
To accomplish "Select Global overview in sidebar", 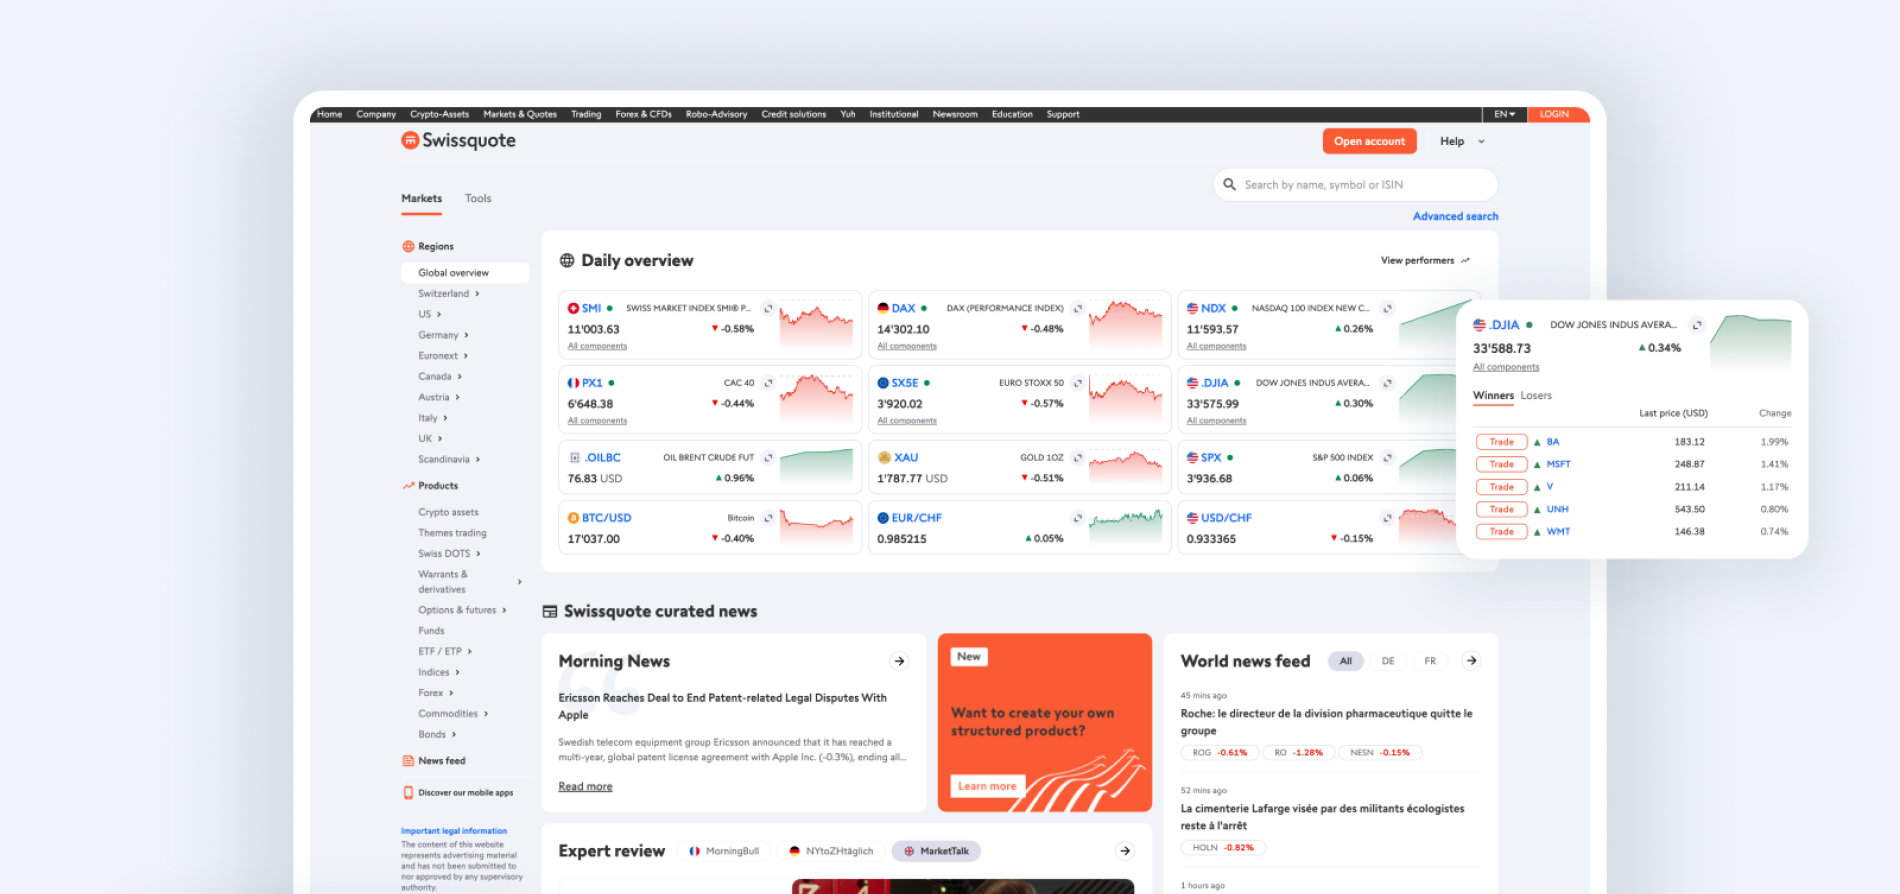I will (x=465, y=272).
